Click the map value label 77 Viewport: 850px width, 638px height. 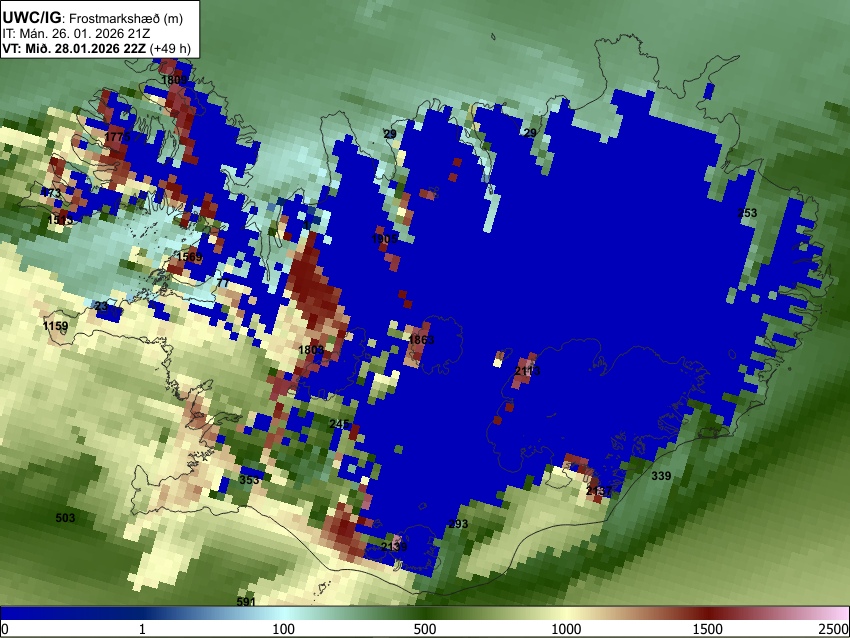(x=223, y=282)
